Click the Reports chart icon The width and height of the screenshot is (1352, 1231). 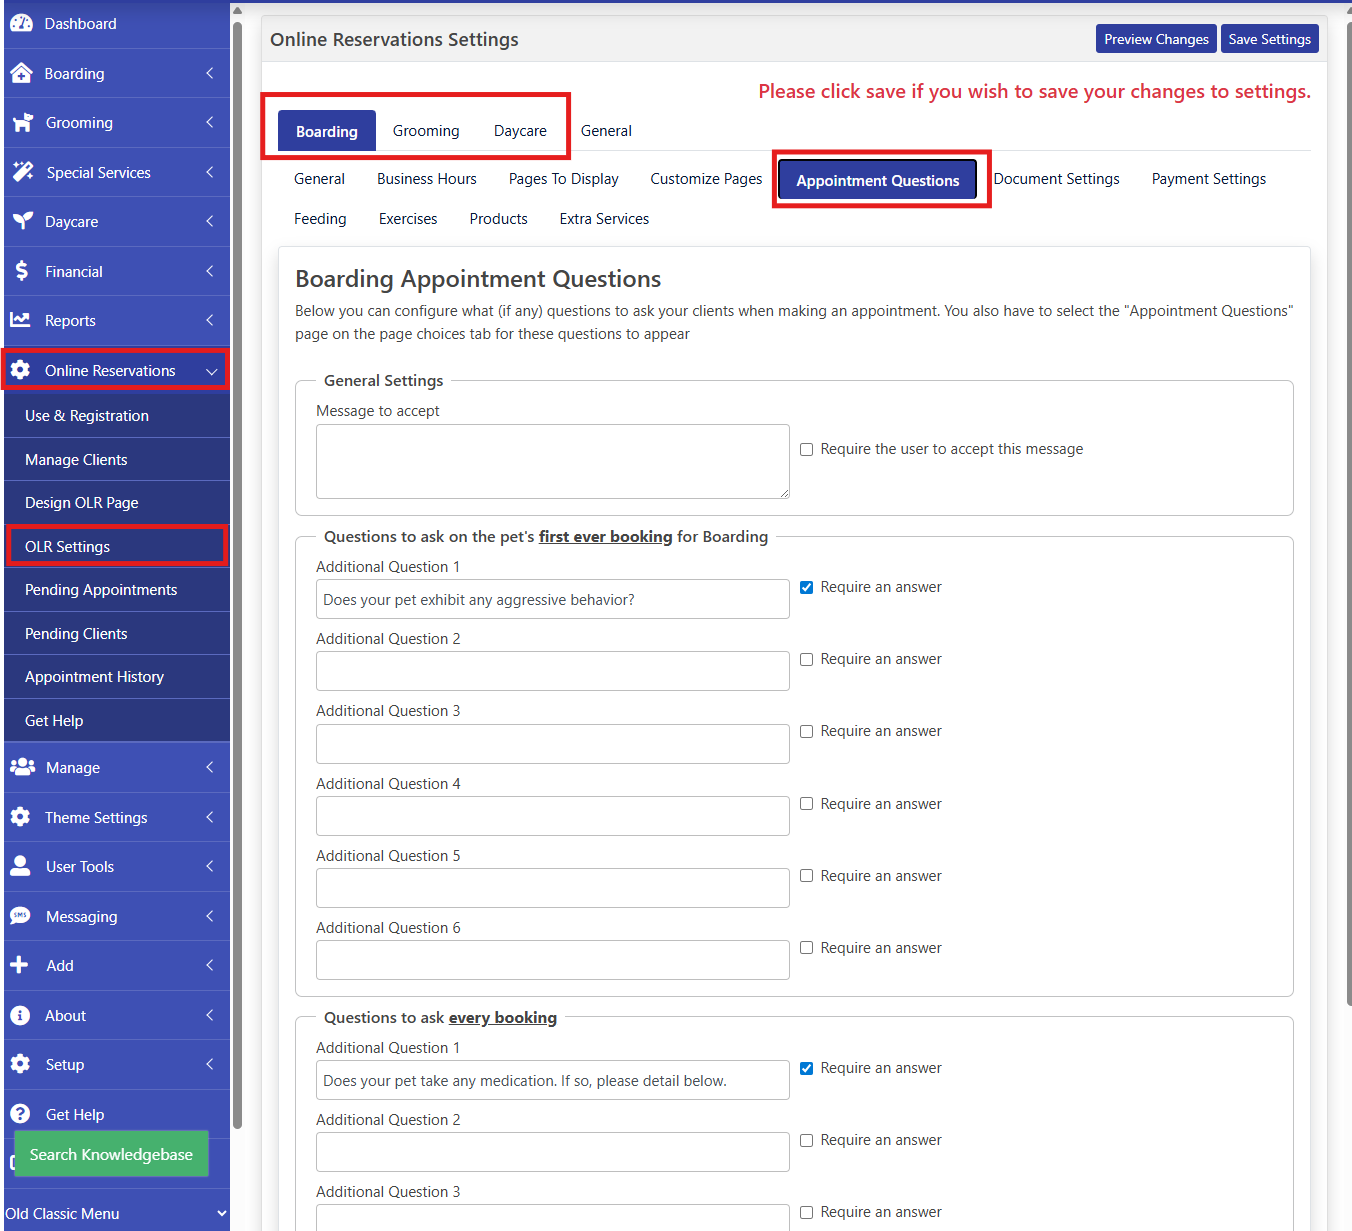[20, 320]
